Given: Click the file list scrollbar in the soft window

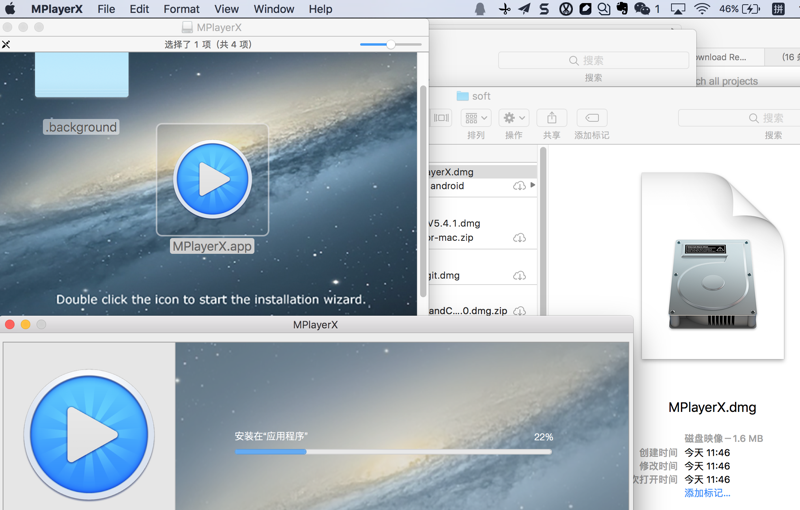Looking at the screenshot, I should pos(543,232).
